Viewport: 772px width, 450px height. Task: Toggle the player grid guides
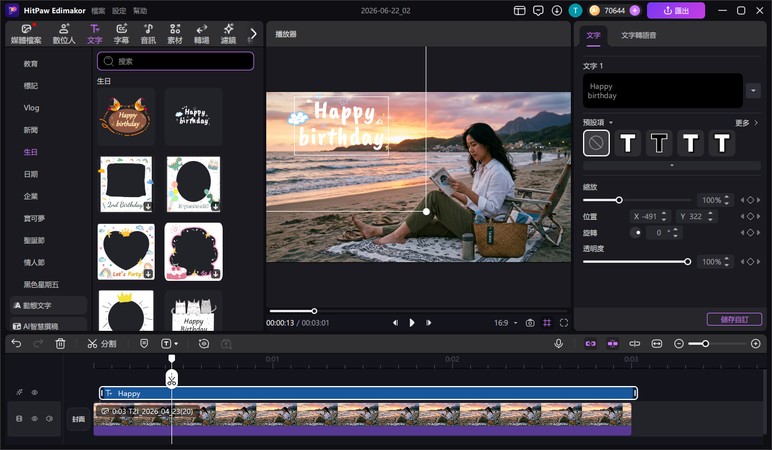[x=547, y=323]
